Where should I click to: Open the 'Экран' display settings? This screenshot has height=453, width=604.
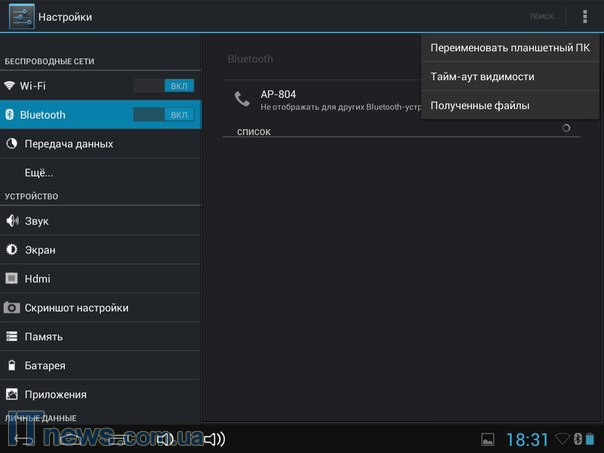tap(40, 250)
